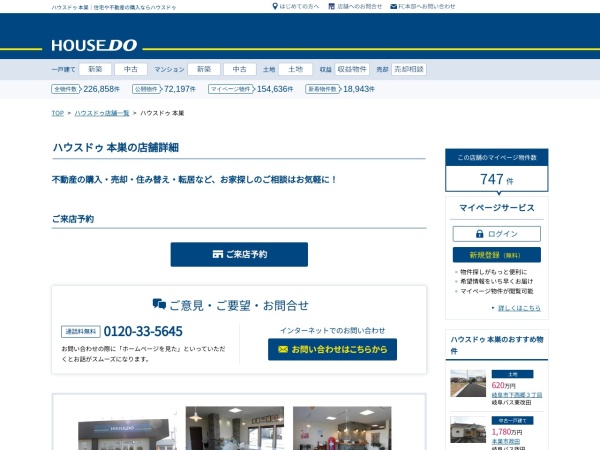Image resolution: width=600 pixels, height=450 pixels.
Task: Open 岐阜市下西郷３丁目 property link
Action: [517, 395]
